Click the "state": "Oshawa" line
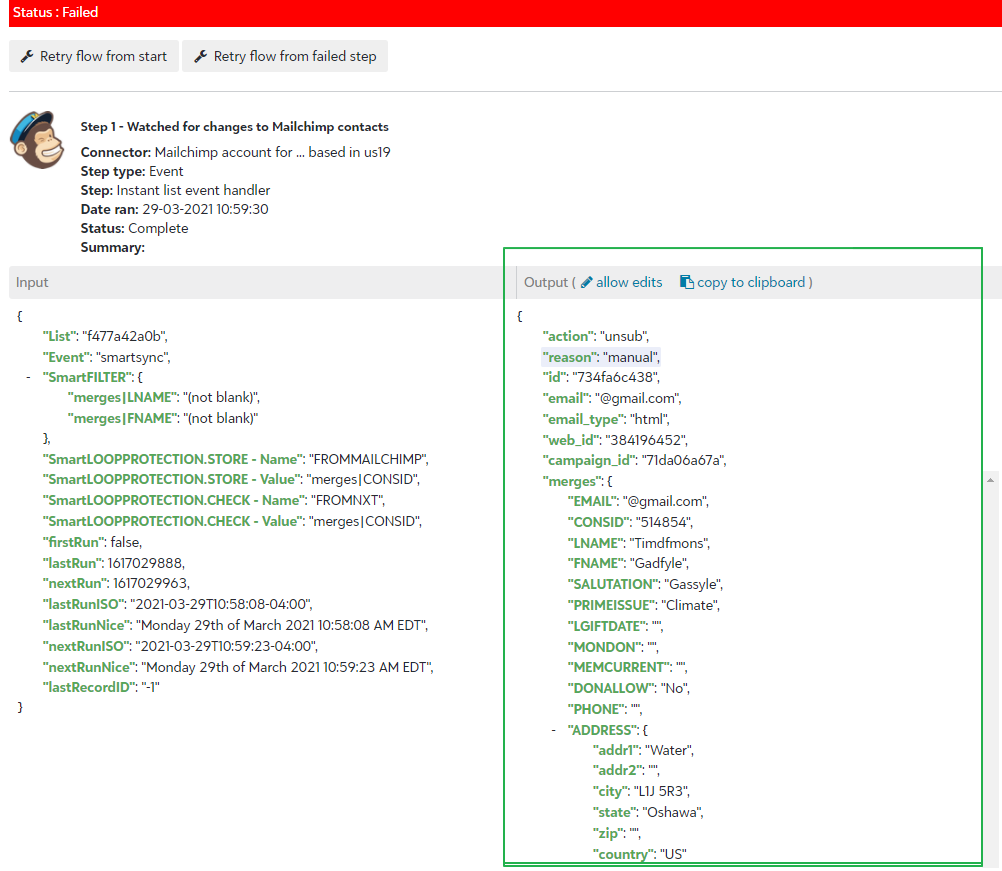Screen dimensions: 1002x871 [x=648, y=812]
